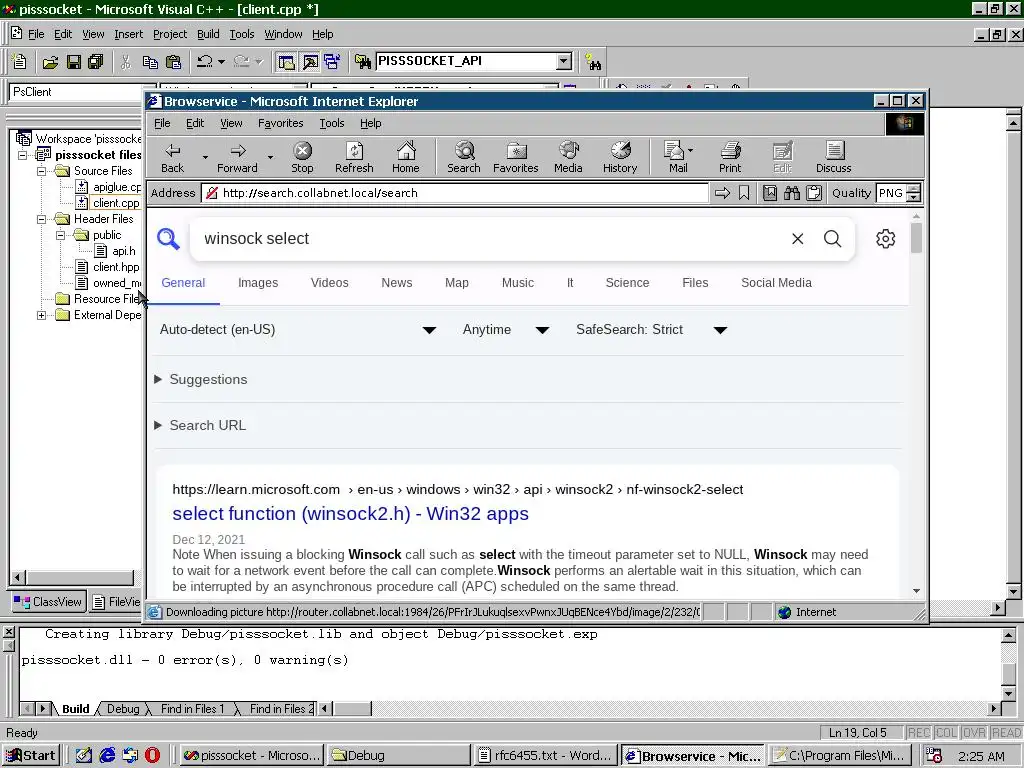
Task: Click the Back button in Internet Explorer
Action: pos(172,157)
